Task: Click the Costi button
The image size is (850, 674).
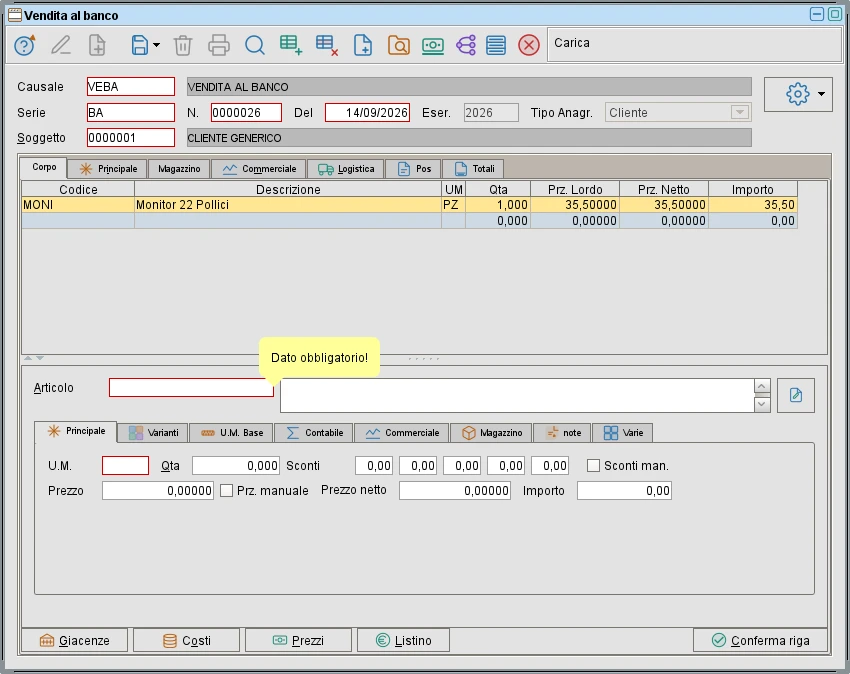Action: 186,640
